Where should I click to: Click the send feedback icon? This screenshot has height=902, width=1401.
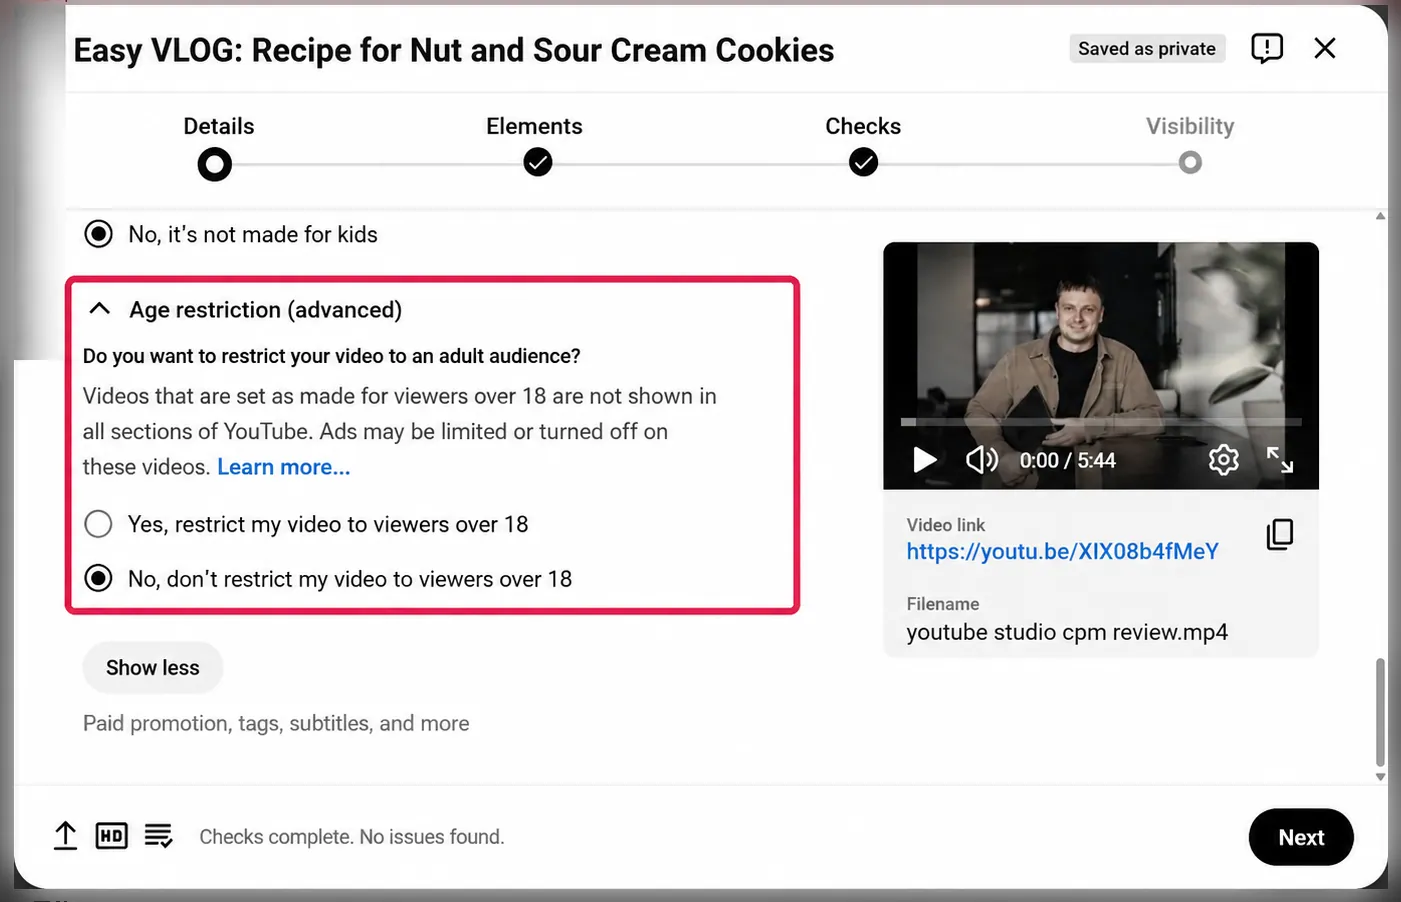(1266, 48)
